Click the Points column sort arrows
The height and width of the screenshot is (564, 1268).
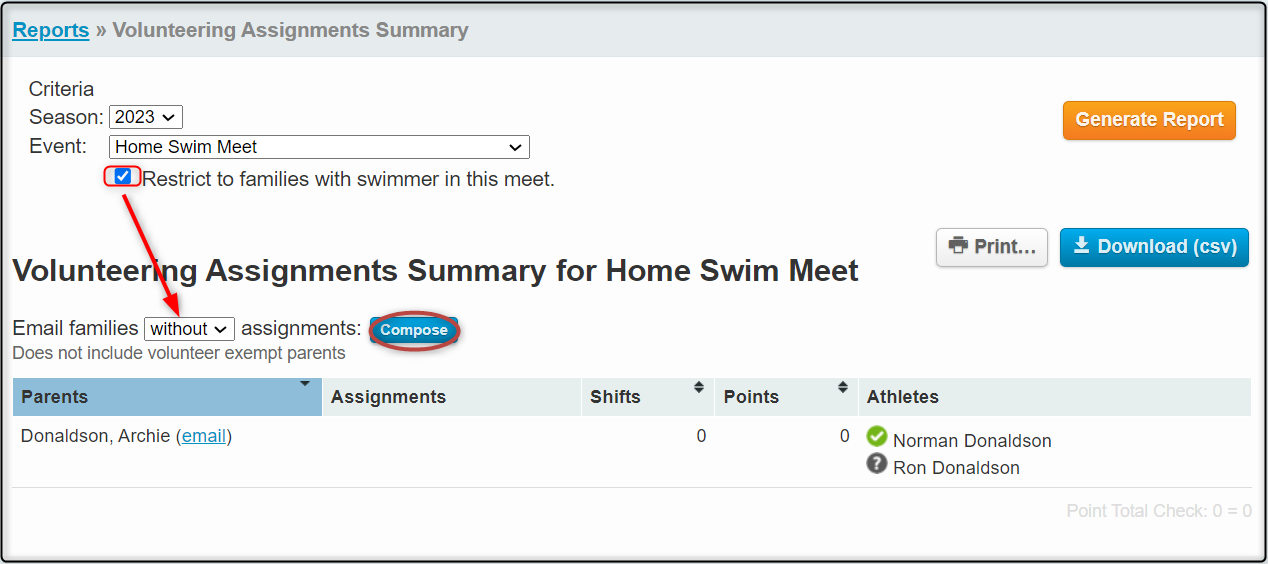[843, 388]
